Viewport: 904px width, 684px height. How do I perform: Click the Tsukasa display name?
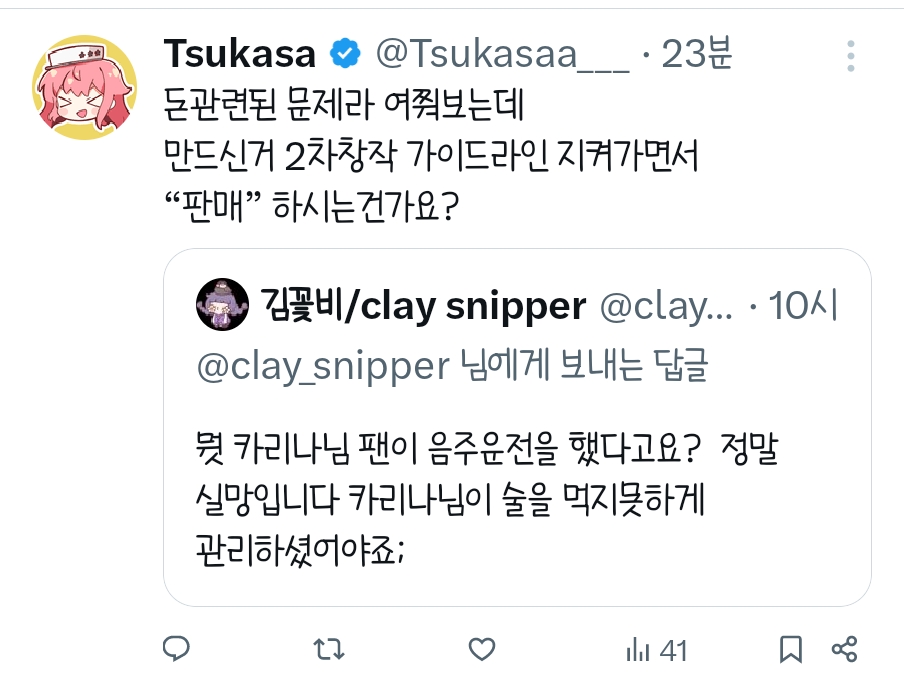239,54
